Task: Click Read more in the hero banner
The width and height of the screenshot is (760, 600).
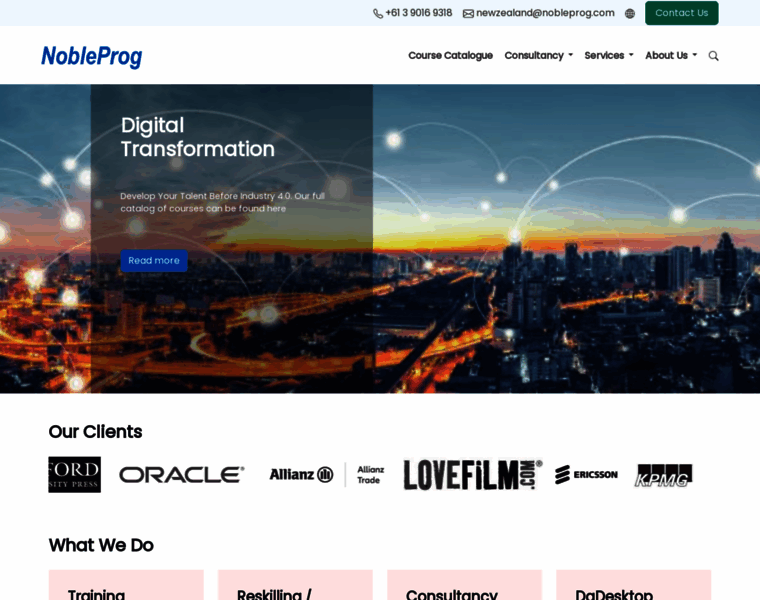Action: pyautogui.click(x=154, y=261)
